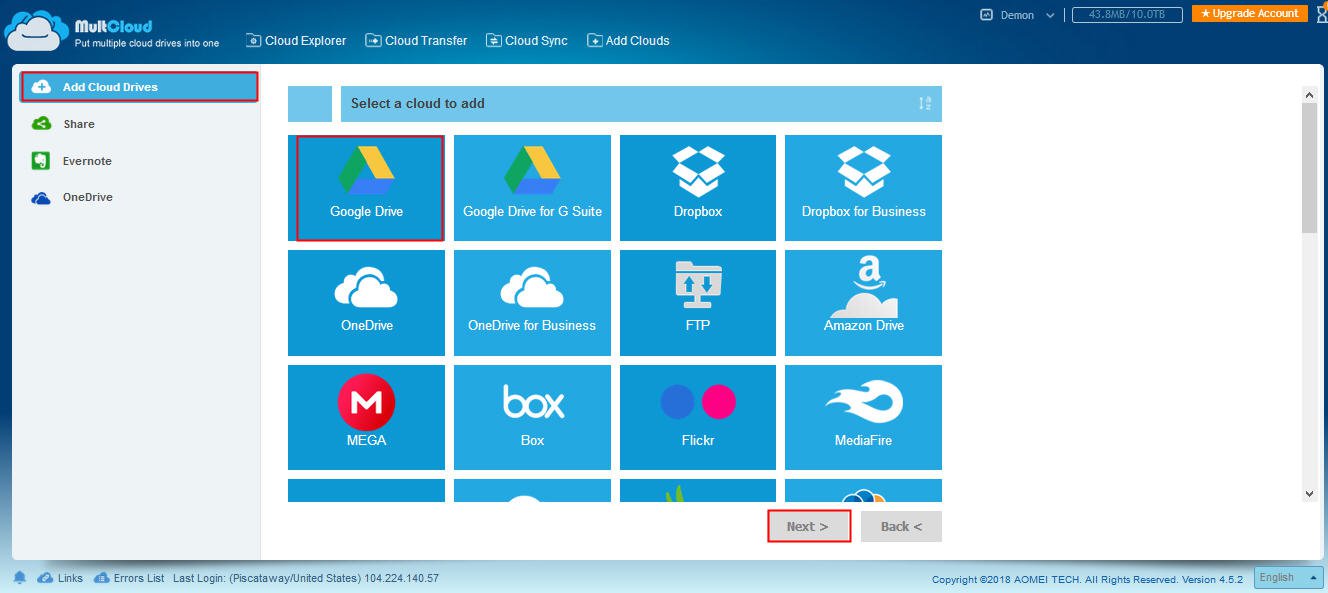Click the Next button

[x=808, y=527]
